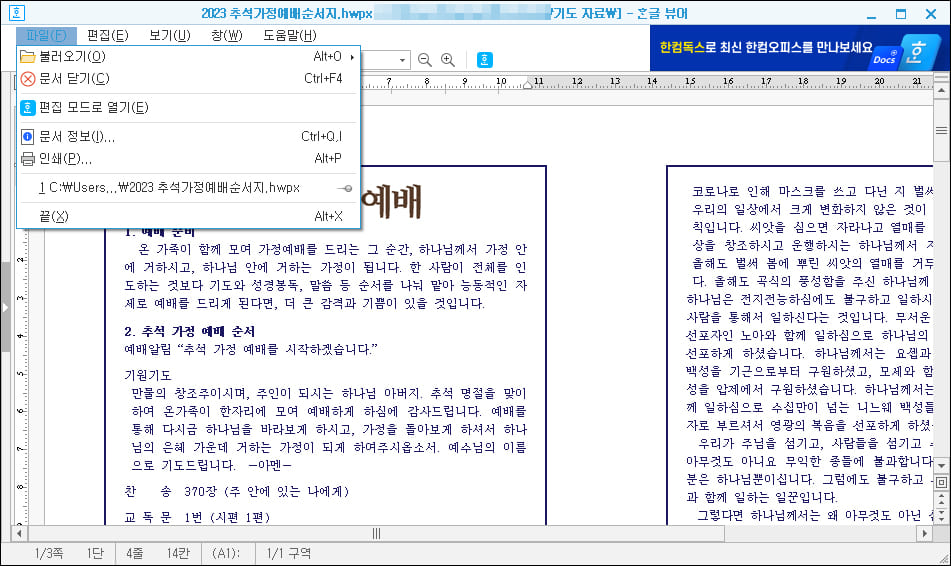Click the 1/1 구역 section status

[289, 553]
